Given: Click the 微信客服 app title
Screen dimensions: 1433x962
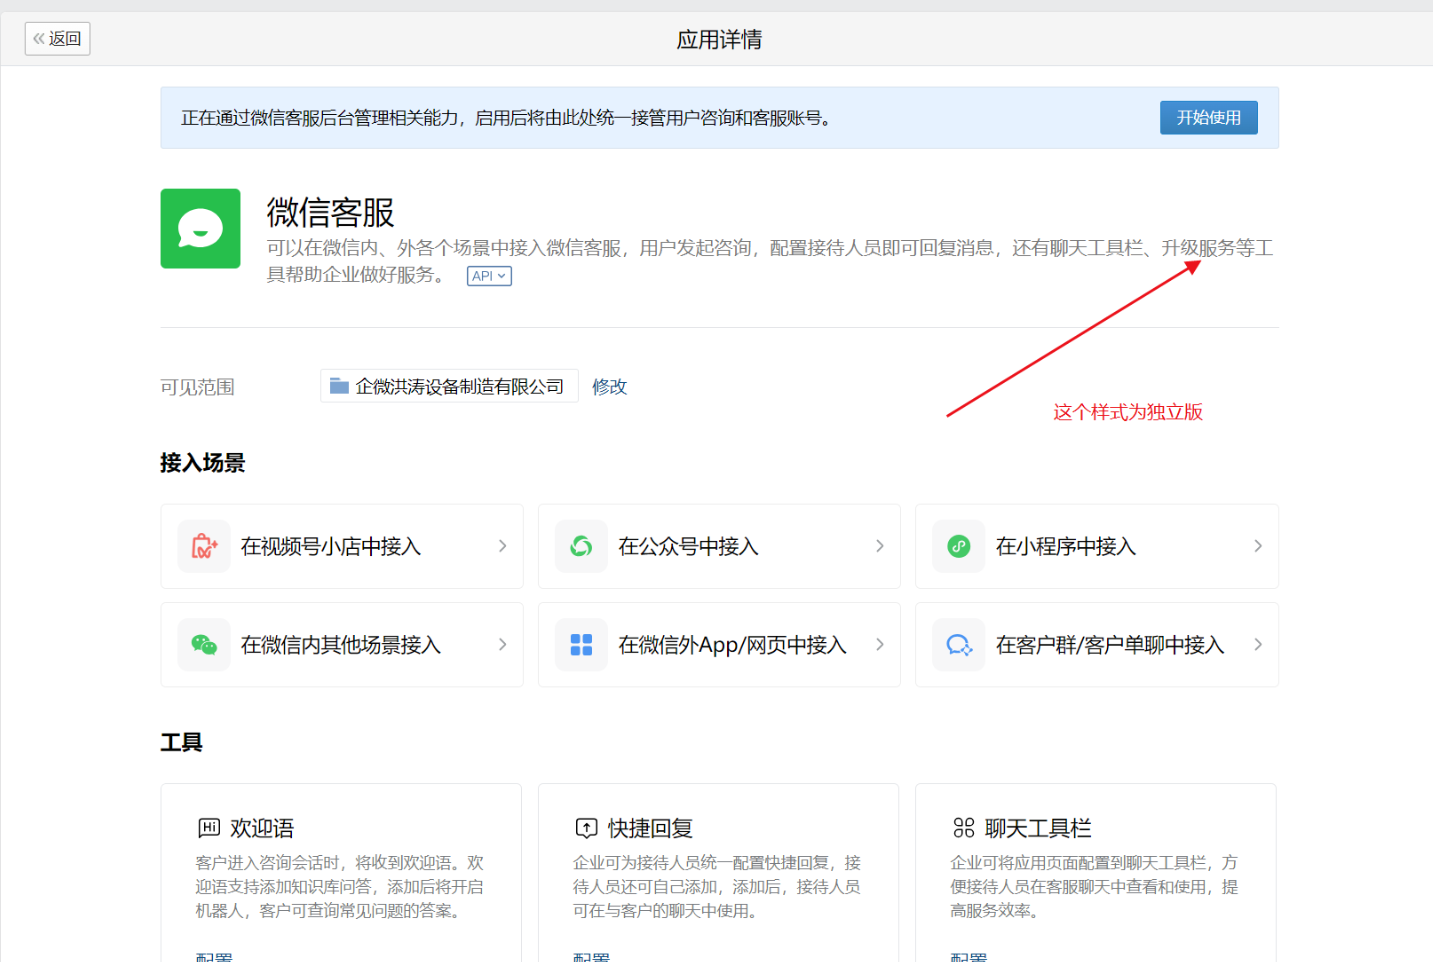Looking at the screenshot, I should [x=330, y=213].
